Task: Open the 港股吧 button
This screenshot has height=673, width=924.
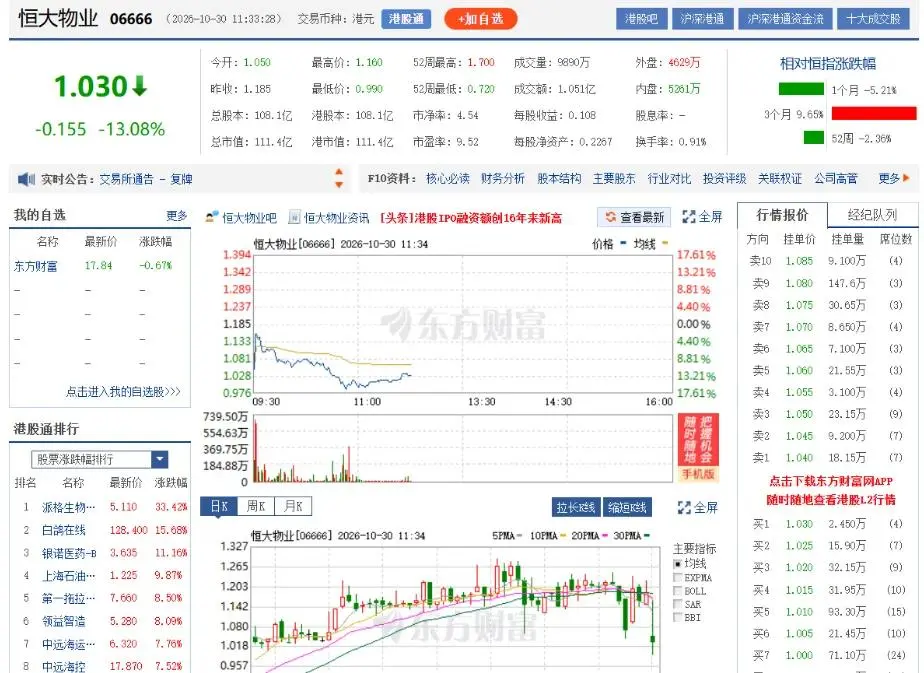Action: (x=641, y=19)
